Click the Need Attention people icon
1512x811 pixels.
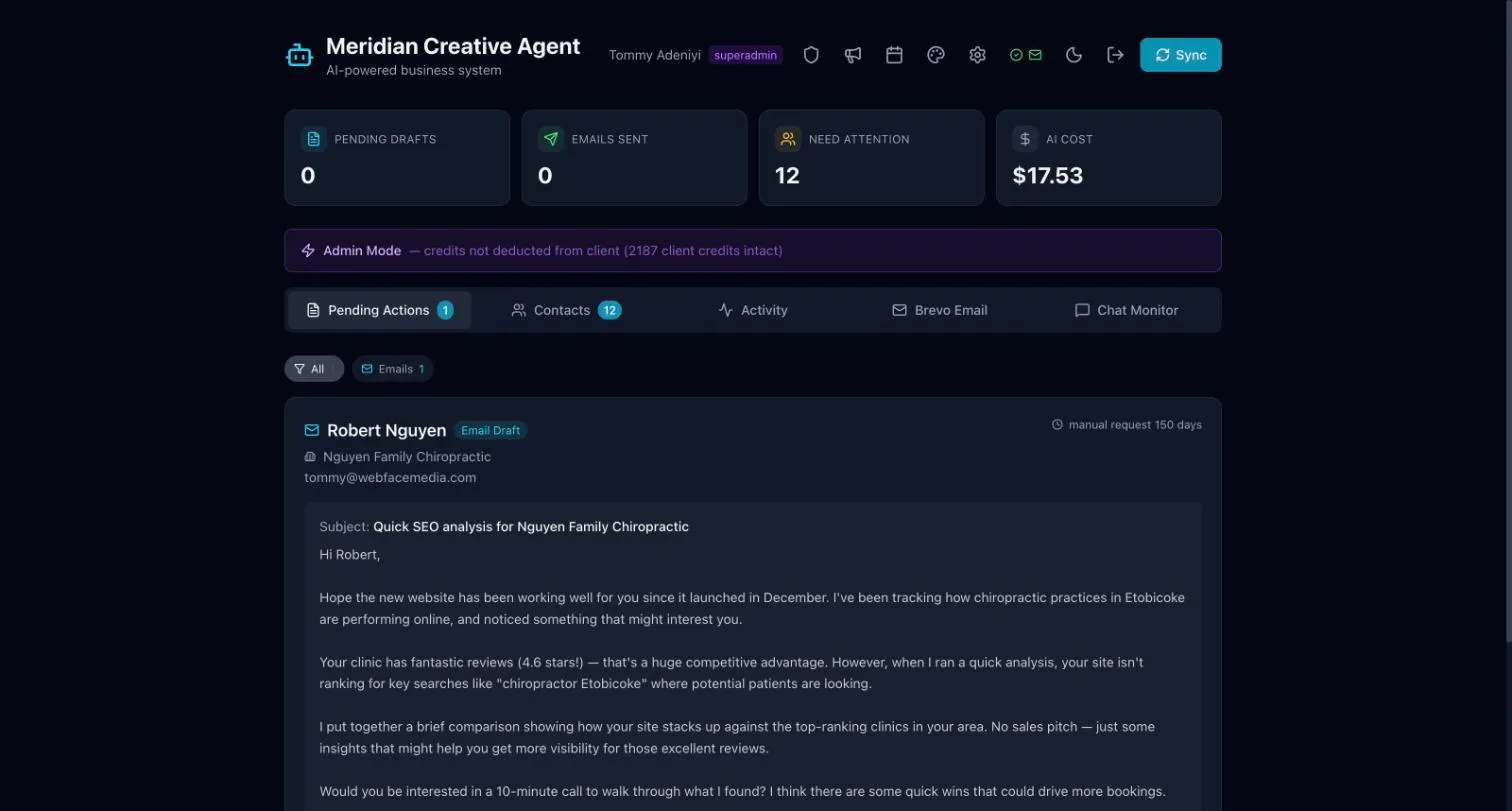click(x=788, y=139)
